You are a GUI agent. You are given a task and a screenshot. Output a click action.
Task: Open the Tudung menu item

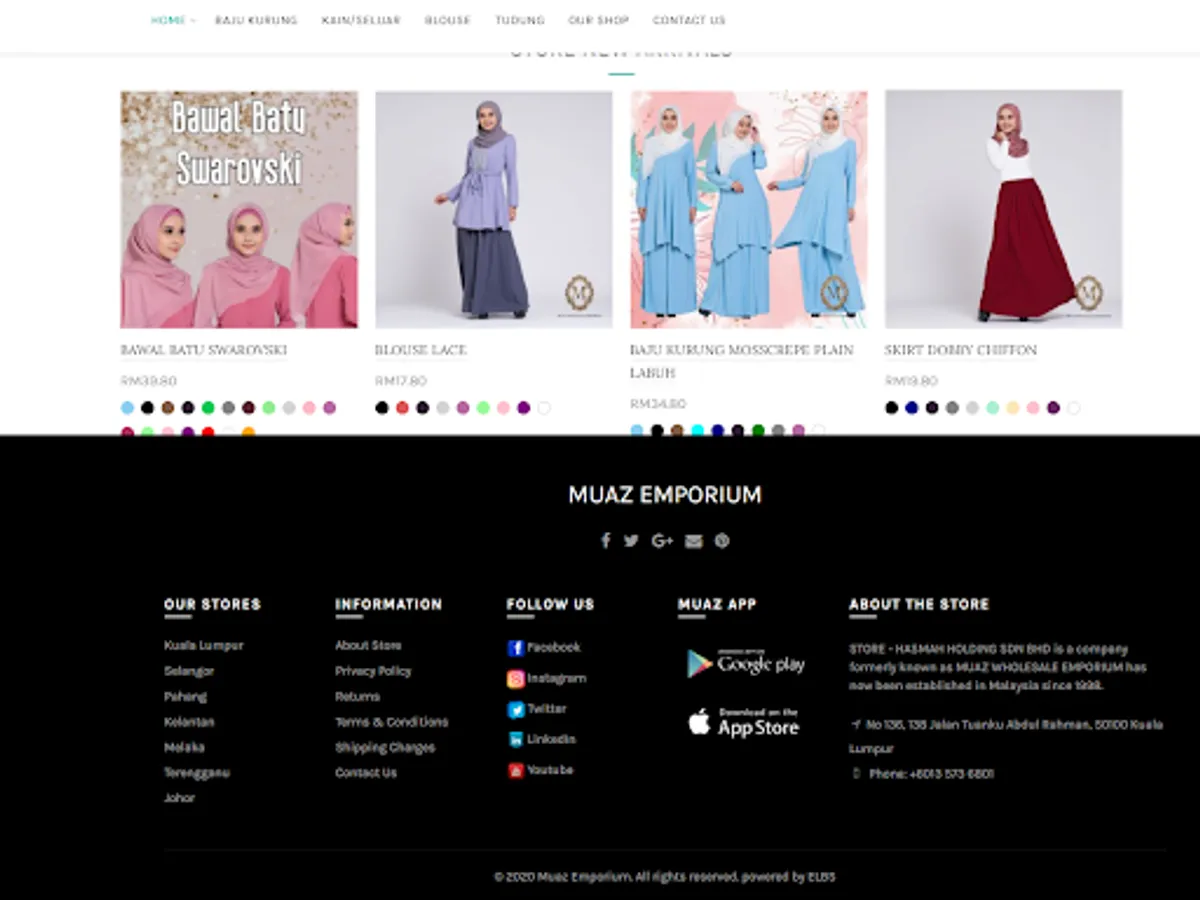point(520,20)
